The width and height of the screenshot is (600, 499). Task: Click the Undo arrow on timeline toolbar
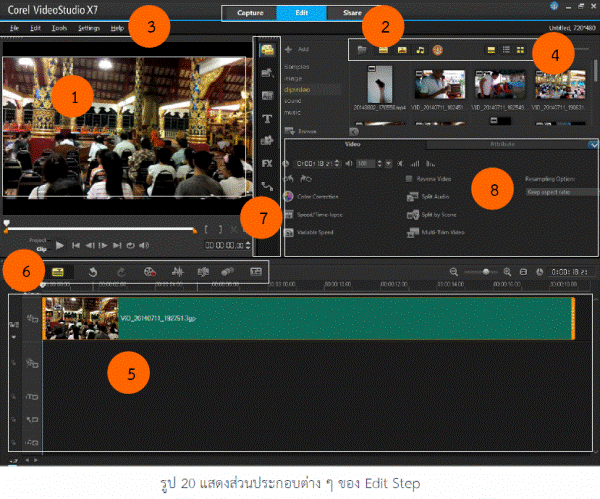(93, 272)
